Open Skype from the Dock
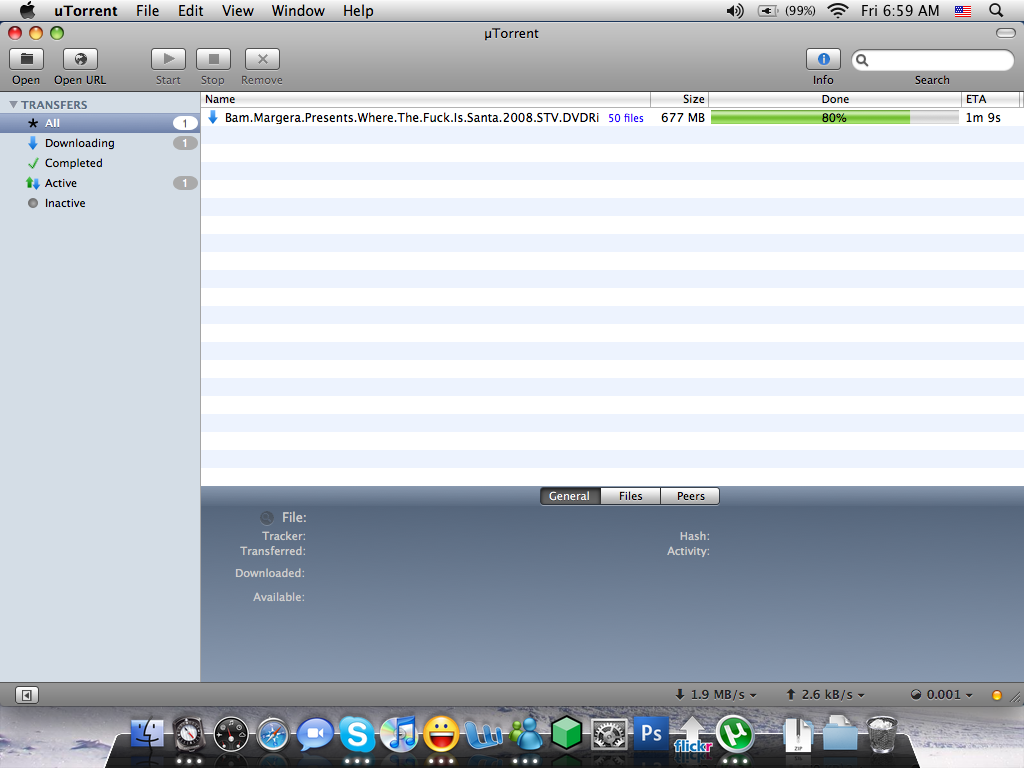 tap(357, 735)
